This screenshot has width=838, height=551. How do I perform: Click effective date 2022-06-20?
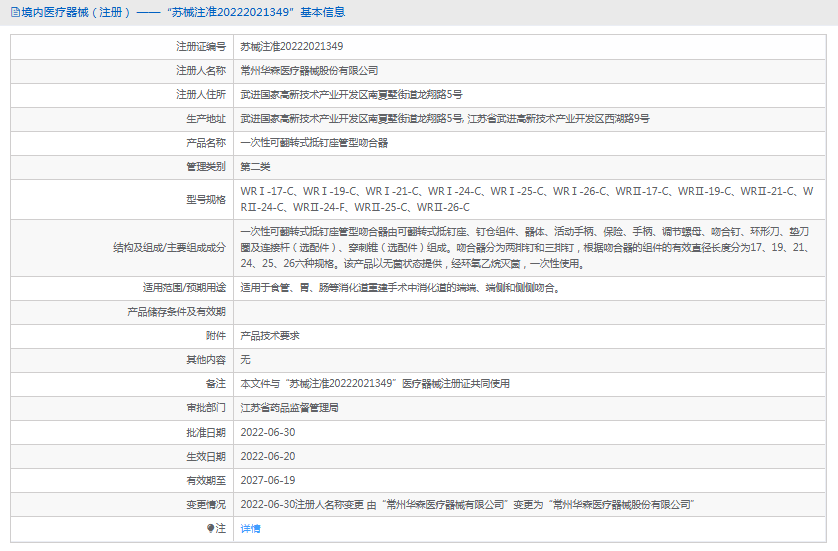[268, 456]
